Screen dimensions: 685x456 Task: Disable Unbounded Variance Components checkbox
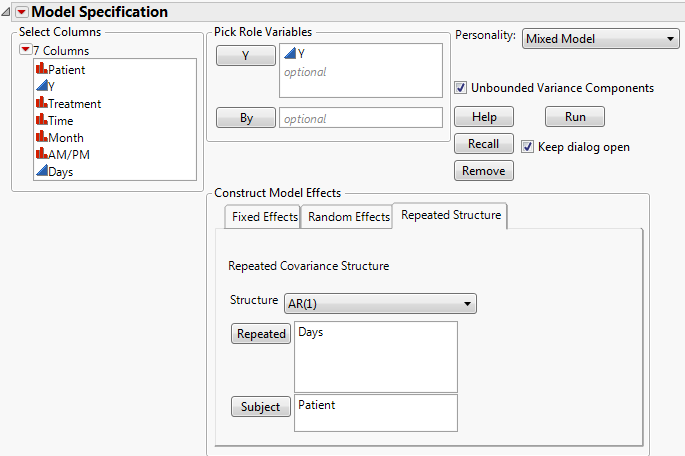click(x=461, y=88)
